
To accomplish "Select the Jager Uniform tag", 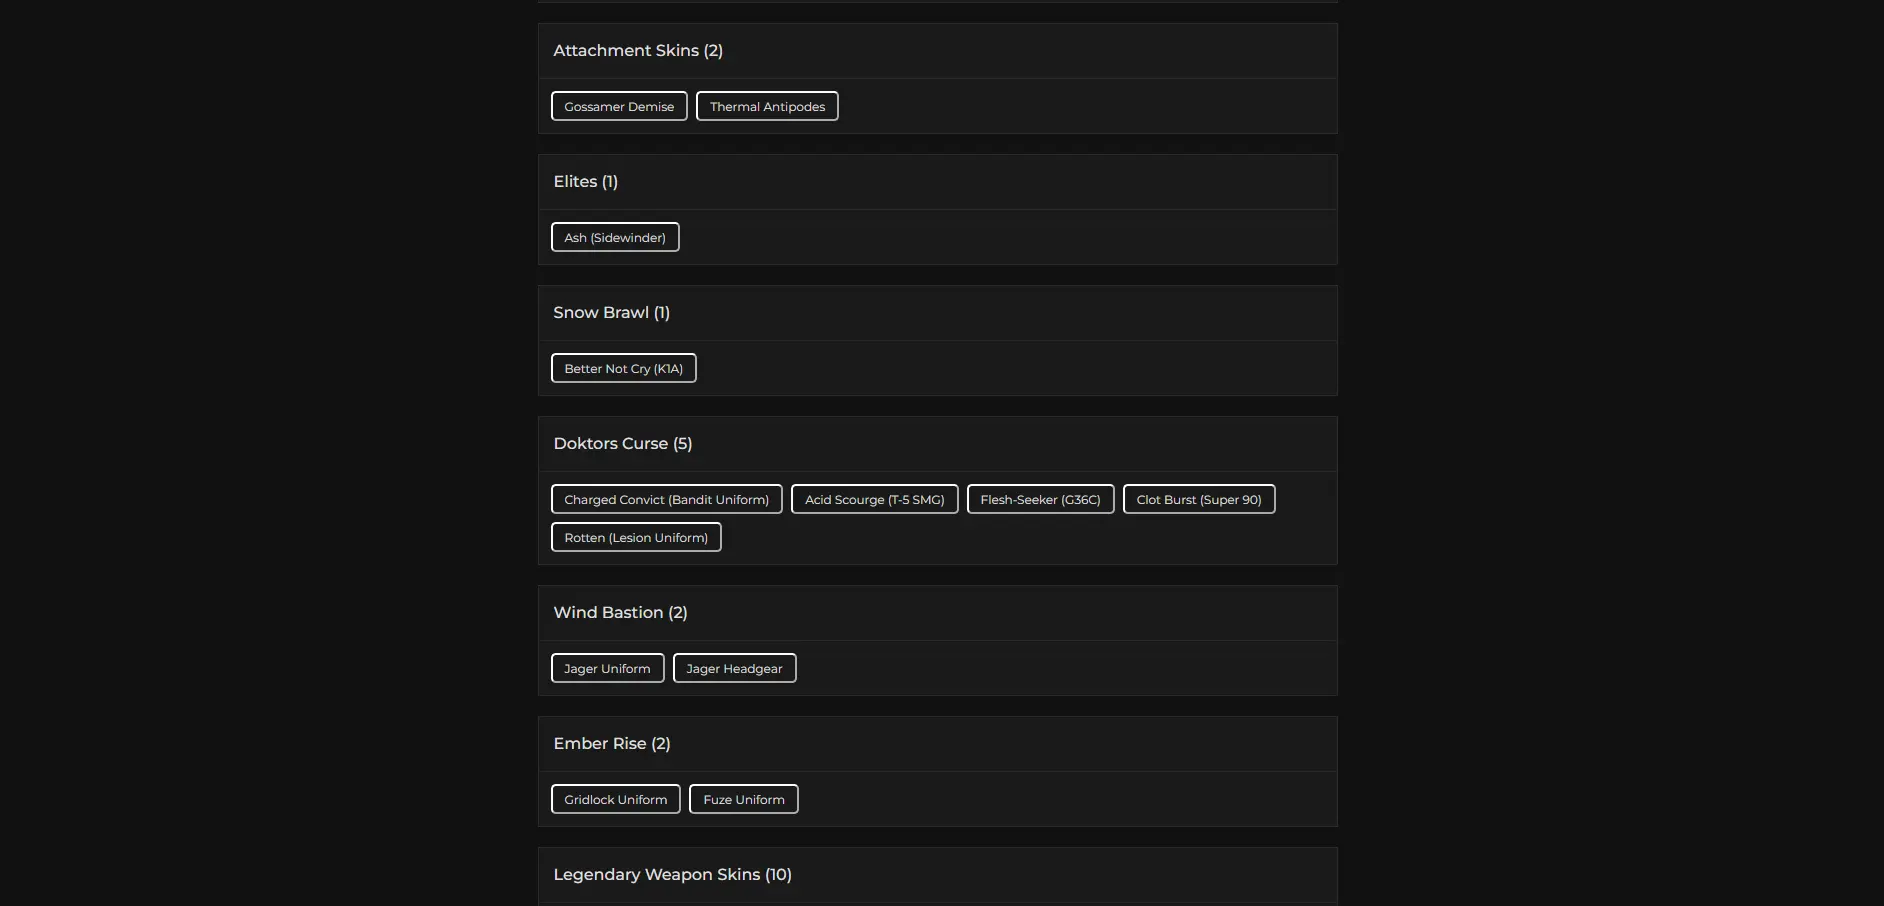I will pyautogui.click(x=607, y=668).
